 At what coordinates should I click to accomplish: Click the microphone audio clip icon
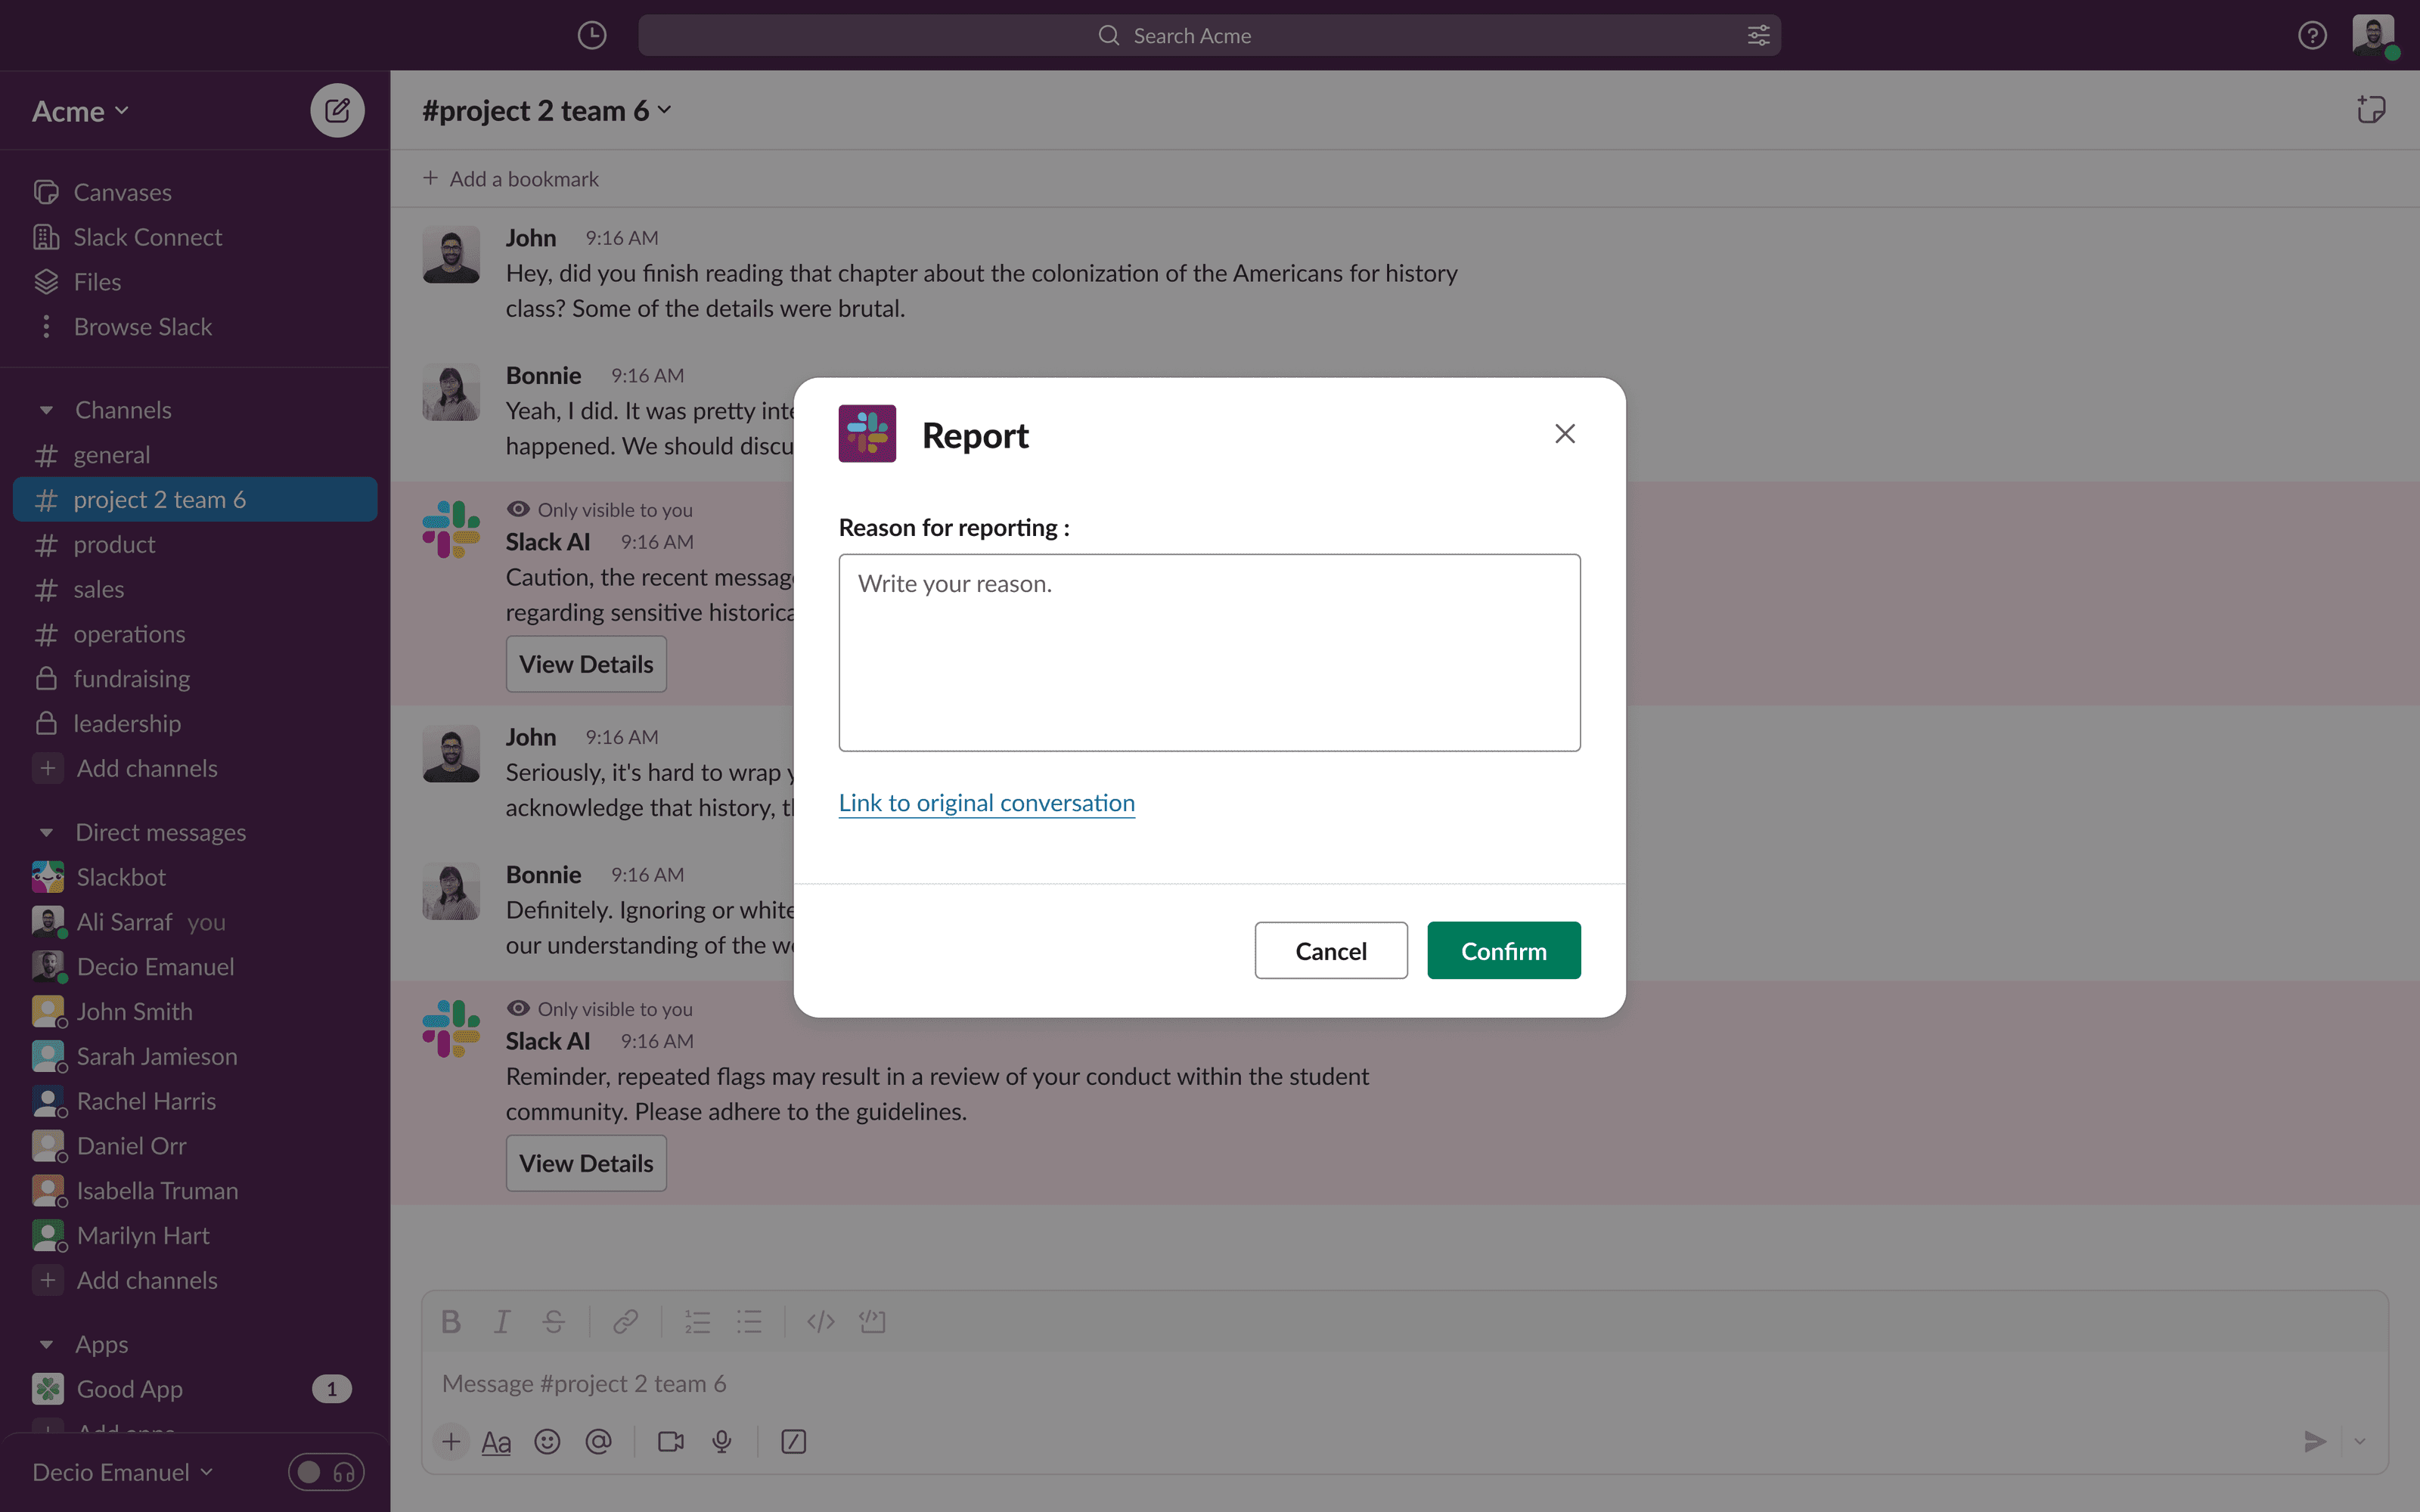pos(722,1441)
